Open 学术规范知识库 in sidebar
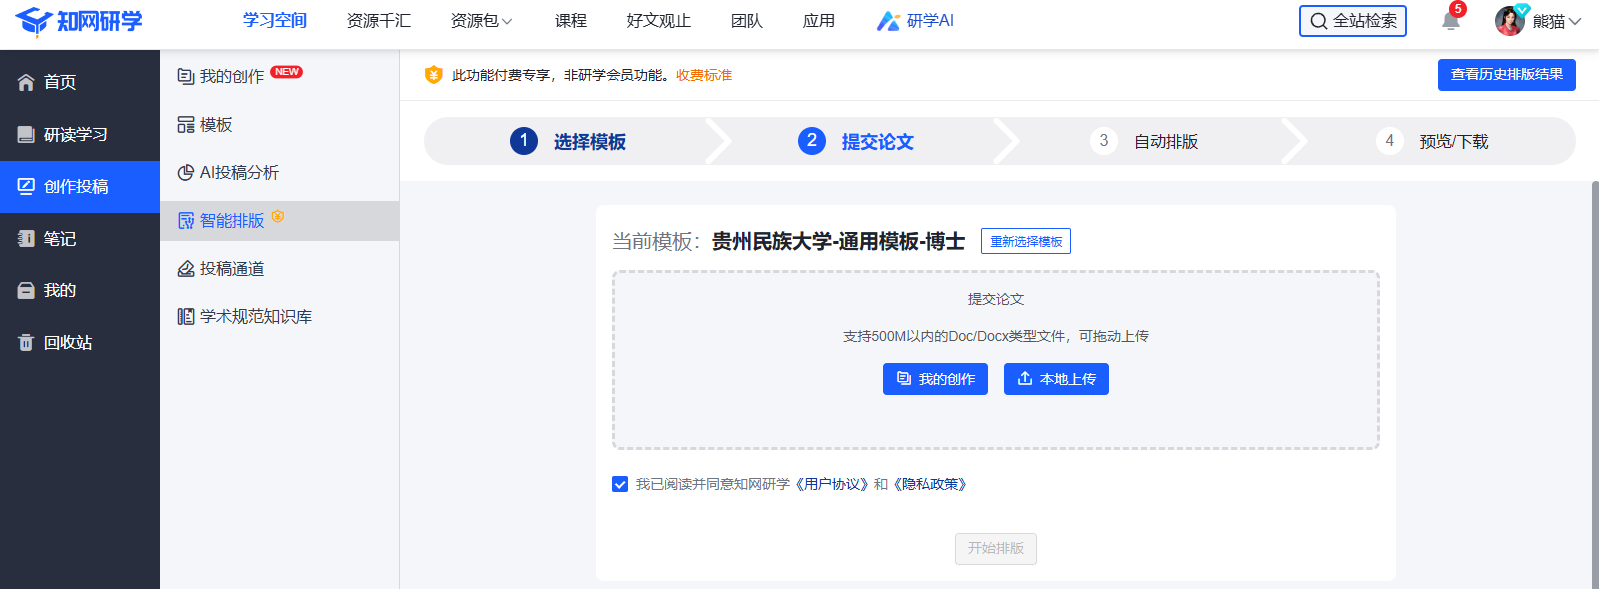The image size is (1599, 589). pyautogui.click(x=255, y=317)
